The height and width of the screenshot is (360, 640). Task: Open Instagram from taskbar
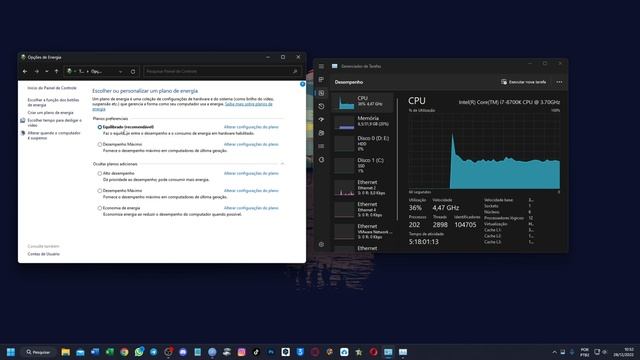pos(242,352)
